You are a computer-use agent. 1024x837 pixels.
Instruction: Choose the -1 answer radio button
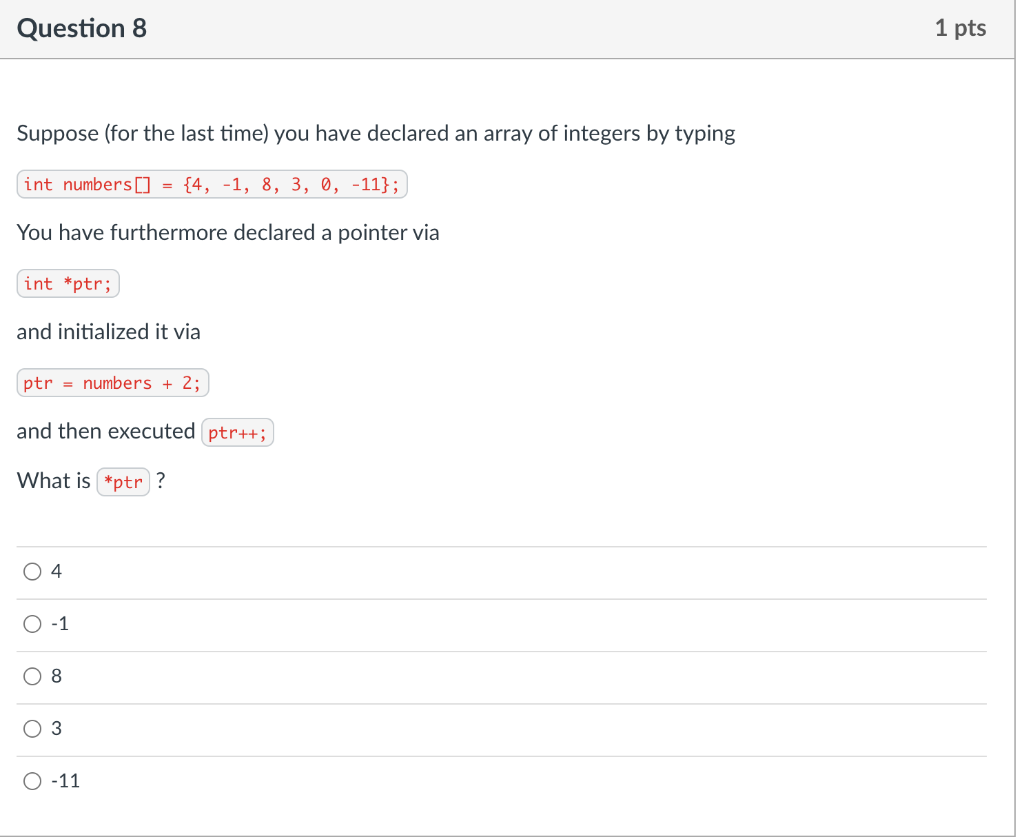(x=32, y=624)
